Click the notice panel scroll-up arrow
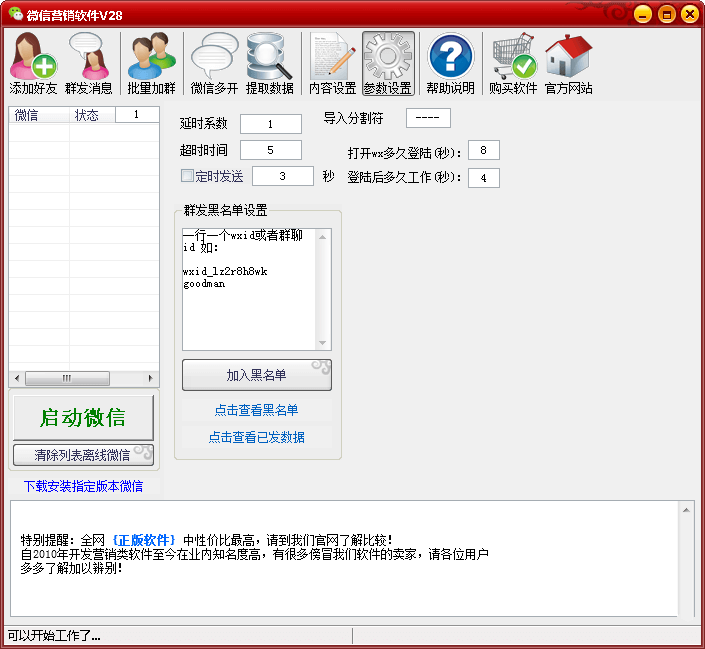 [x=686, y=510]
